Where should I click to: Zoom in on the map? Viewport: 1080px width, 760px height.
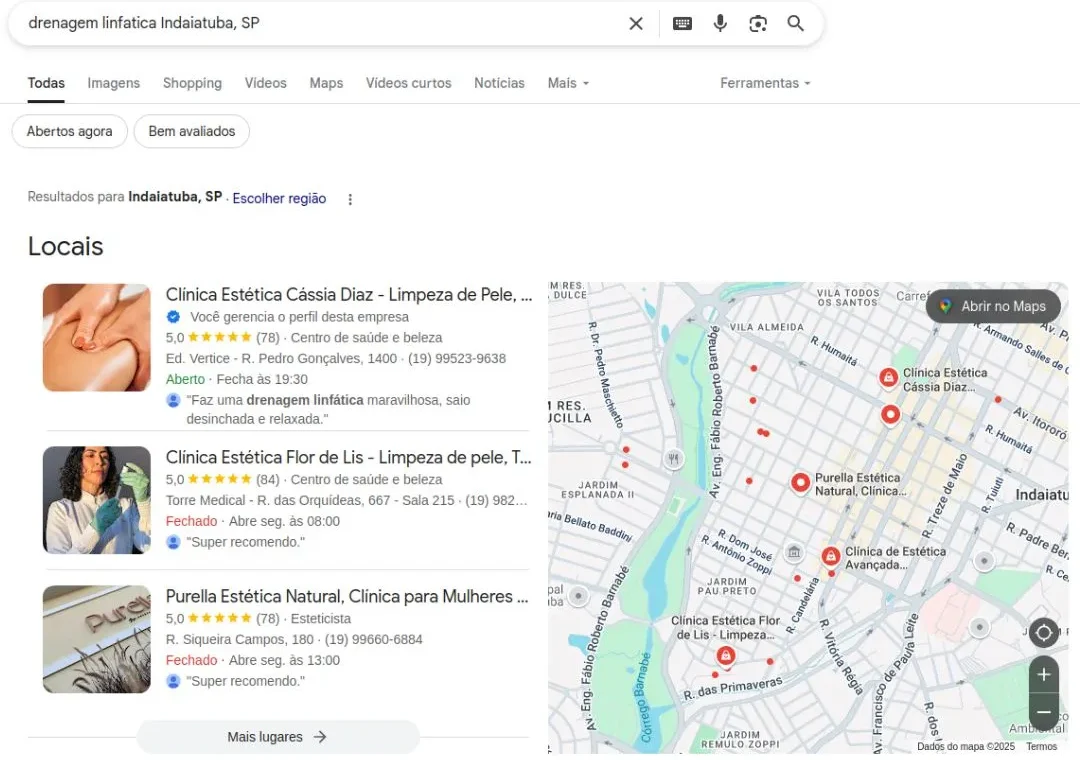coord(1044,675)
